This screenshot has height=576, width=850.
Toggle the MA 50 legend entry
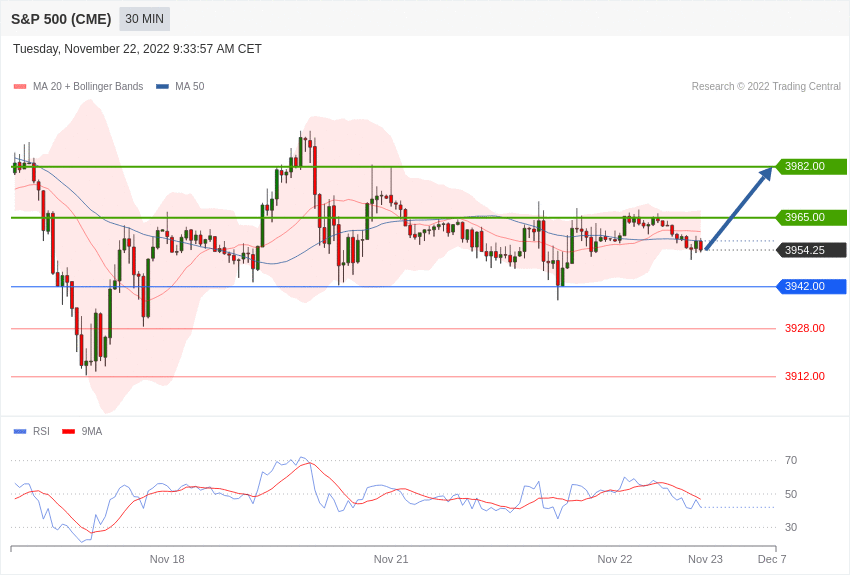tap(180, 87)
